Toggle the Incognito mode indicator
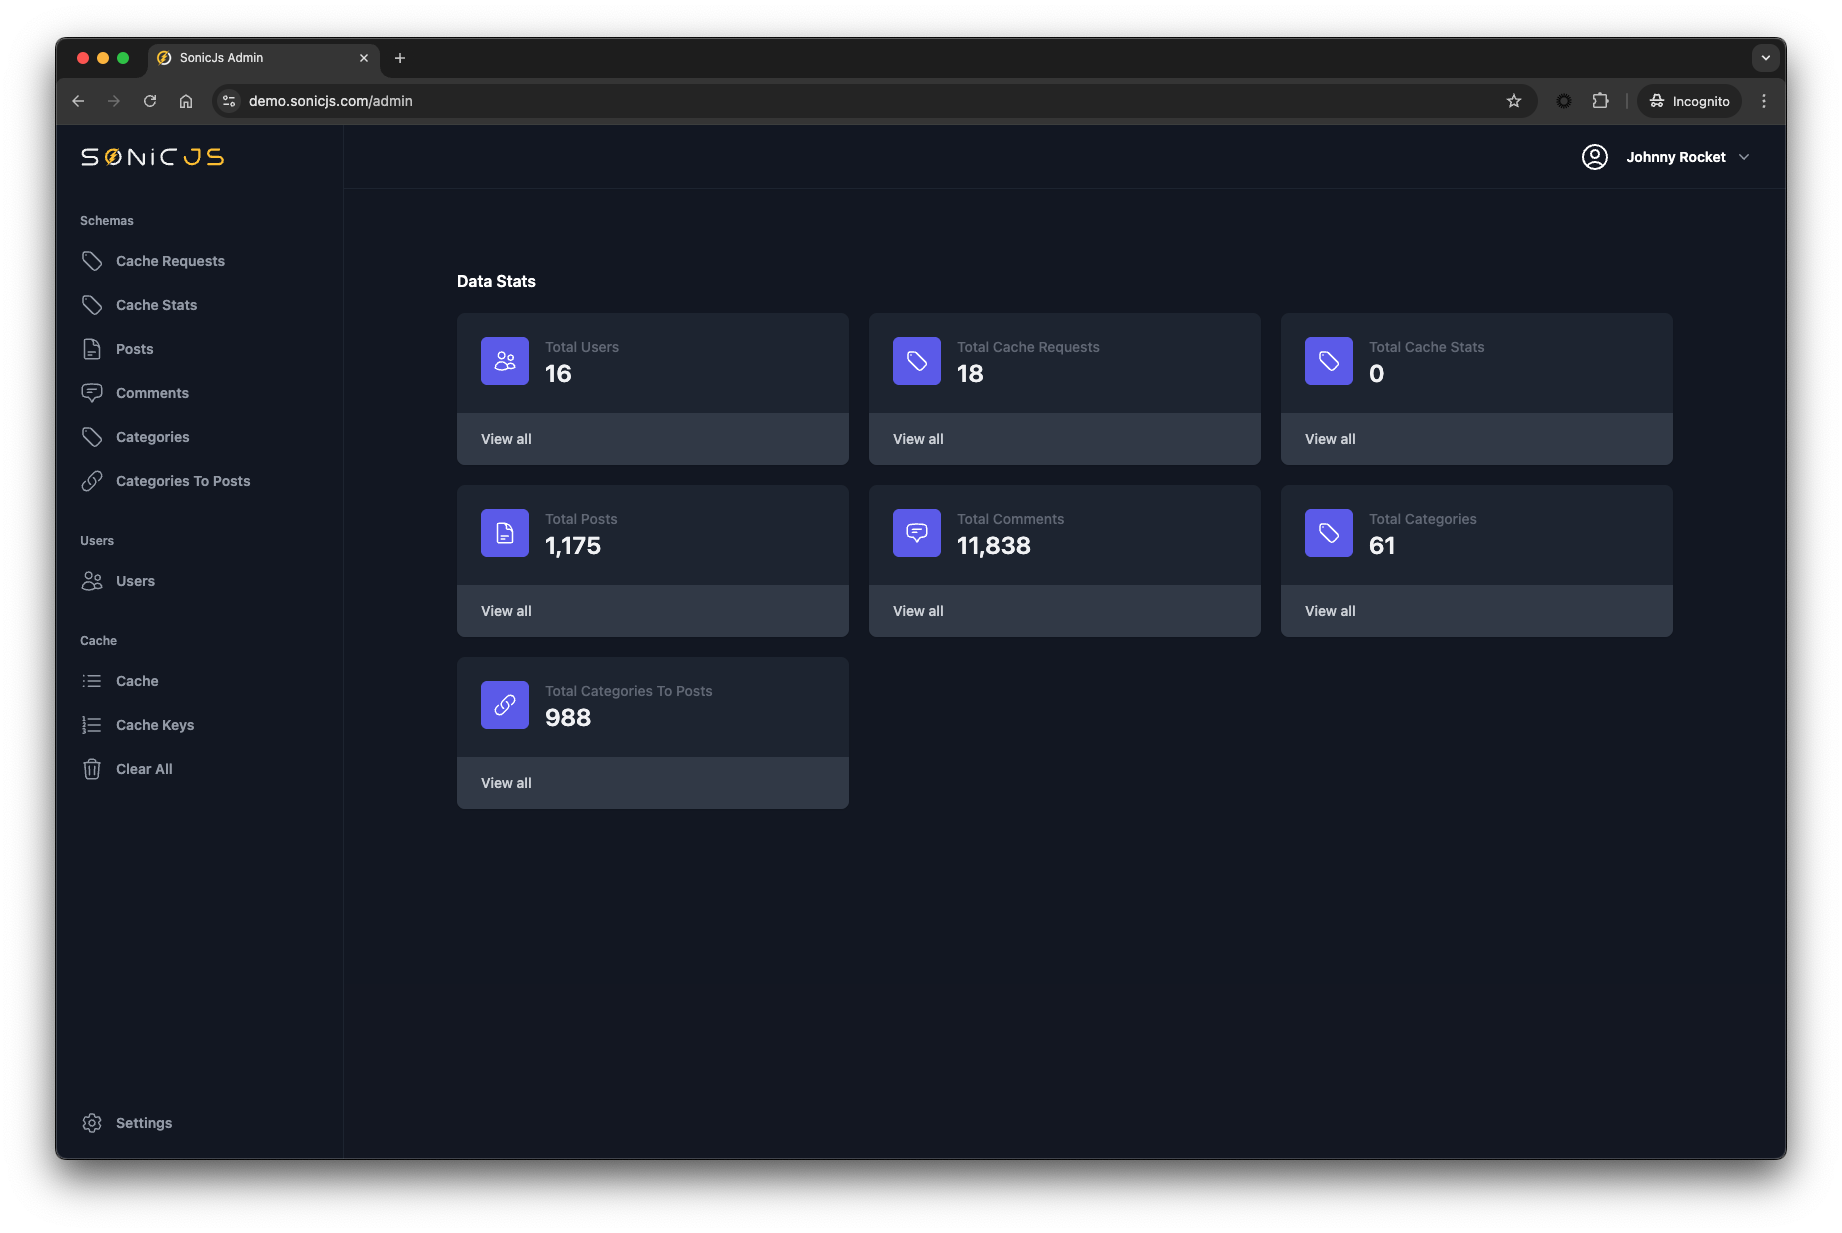Viewport: 1842px width, 1233px height. click(x=1688, y=101)
